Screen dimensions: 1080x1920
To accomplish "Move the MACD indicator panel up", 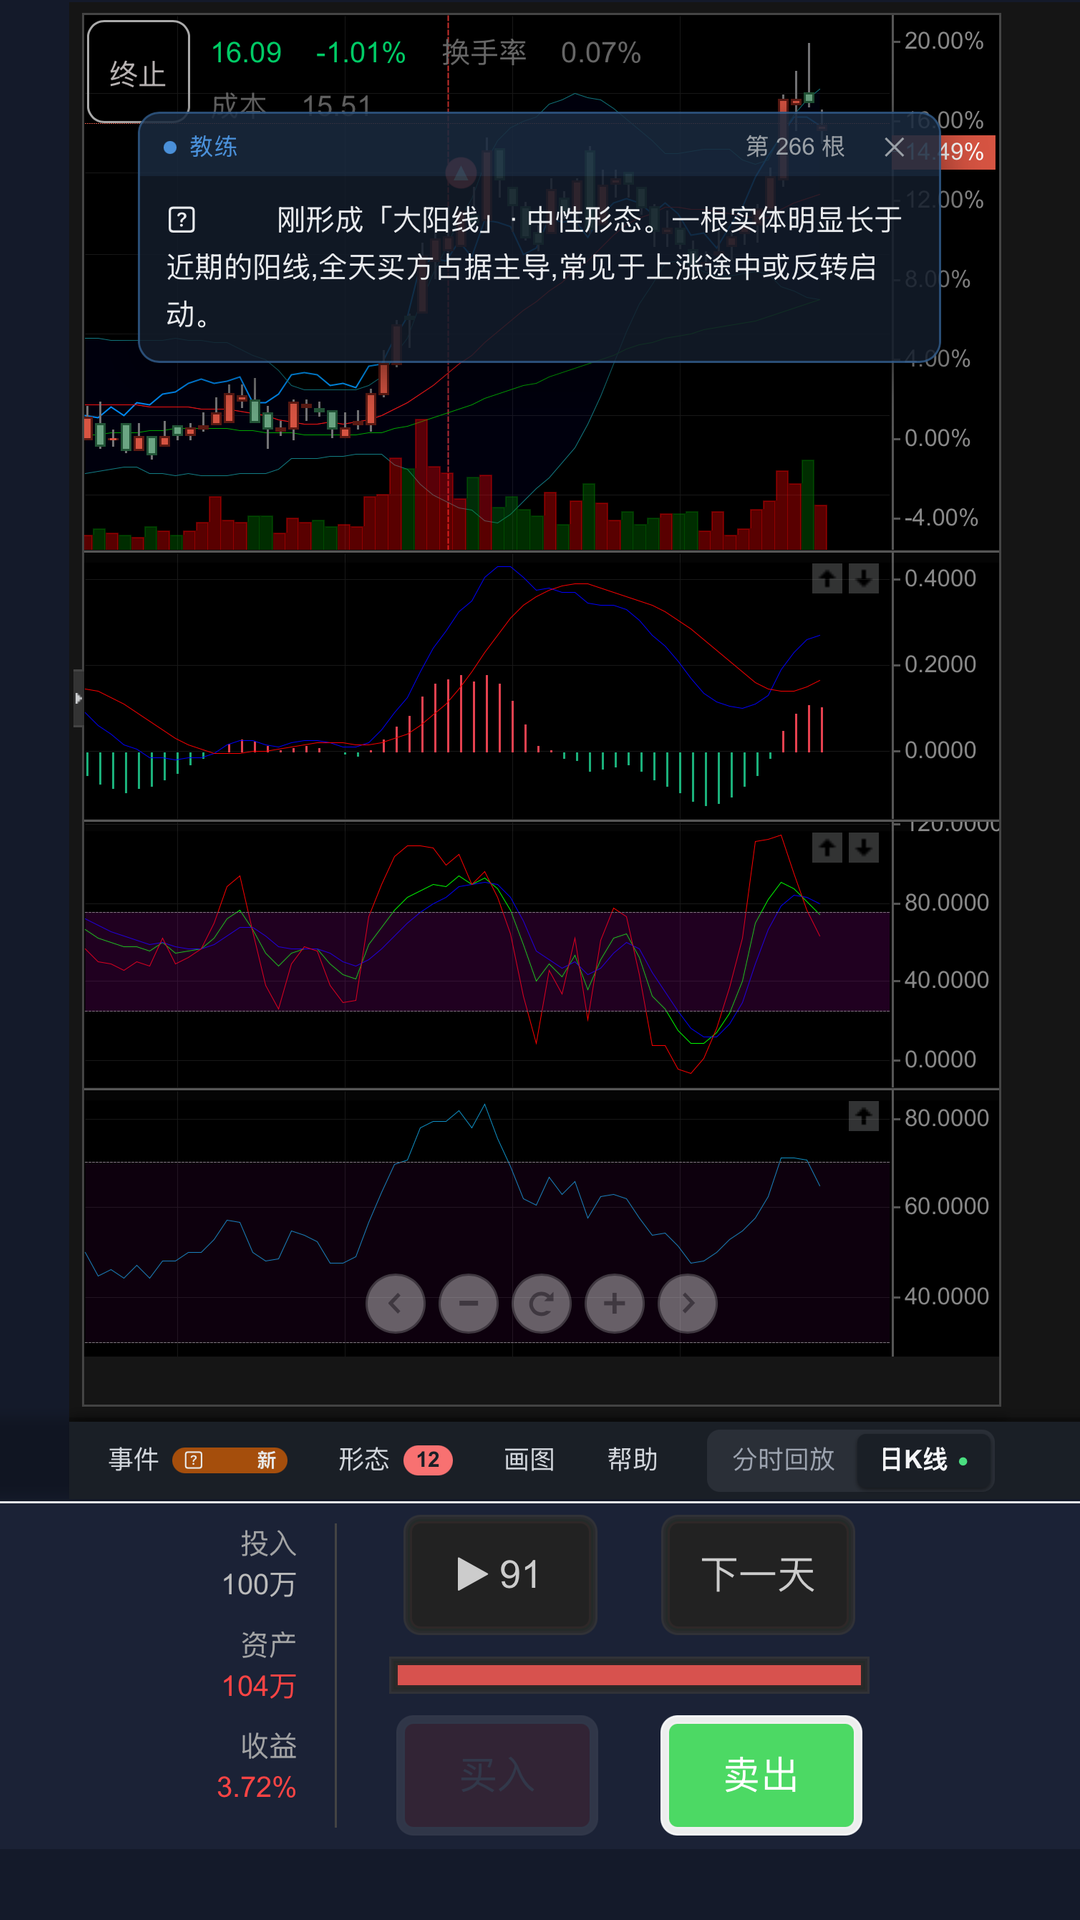I will pos(827,578).
